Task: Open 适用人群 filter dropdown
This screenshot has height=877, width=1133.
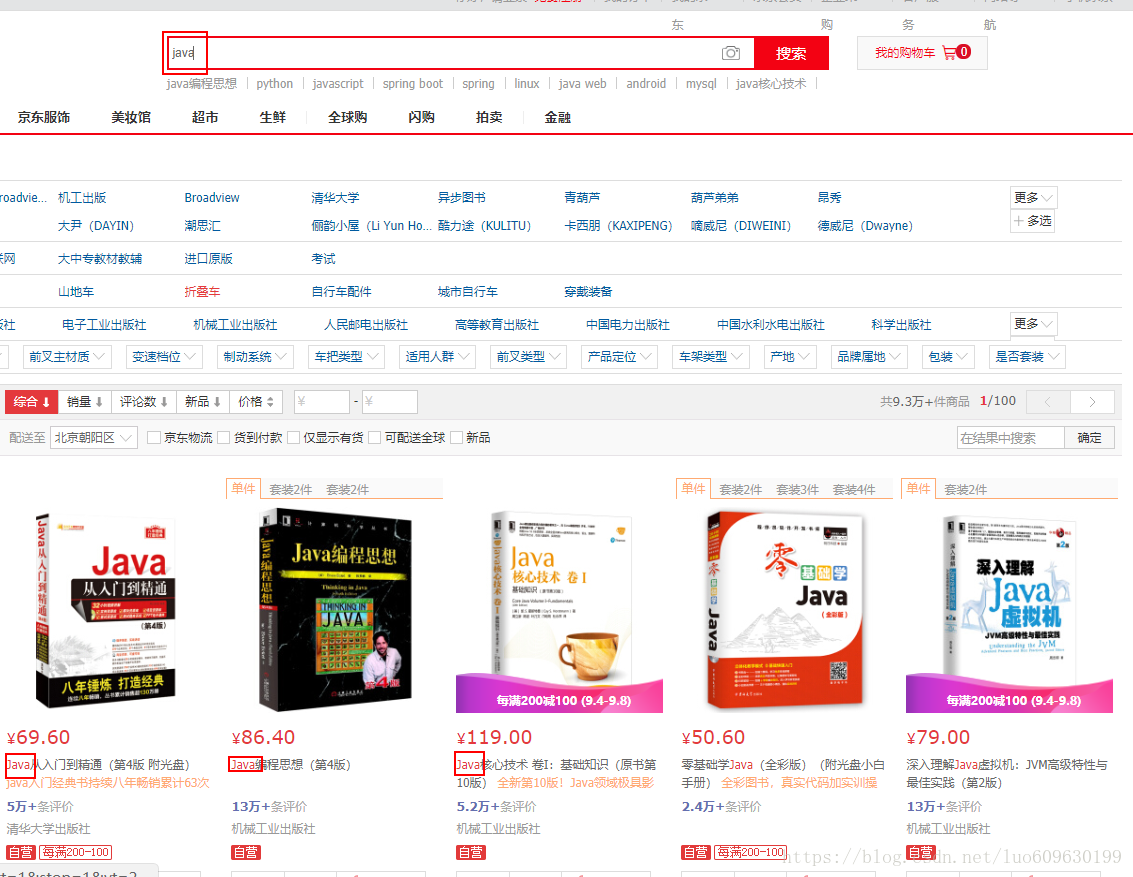Action: (437, 357)
